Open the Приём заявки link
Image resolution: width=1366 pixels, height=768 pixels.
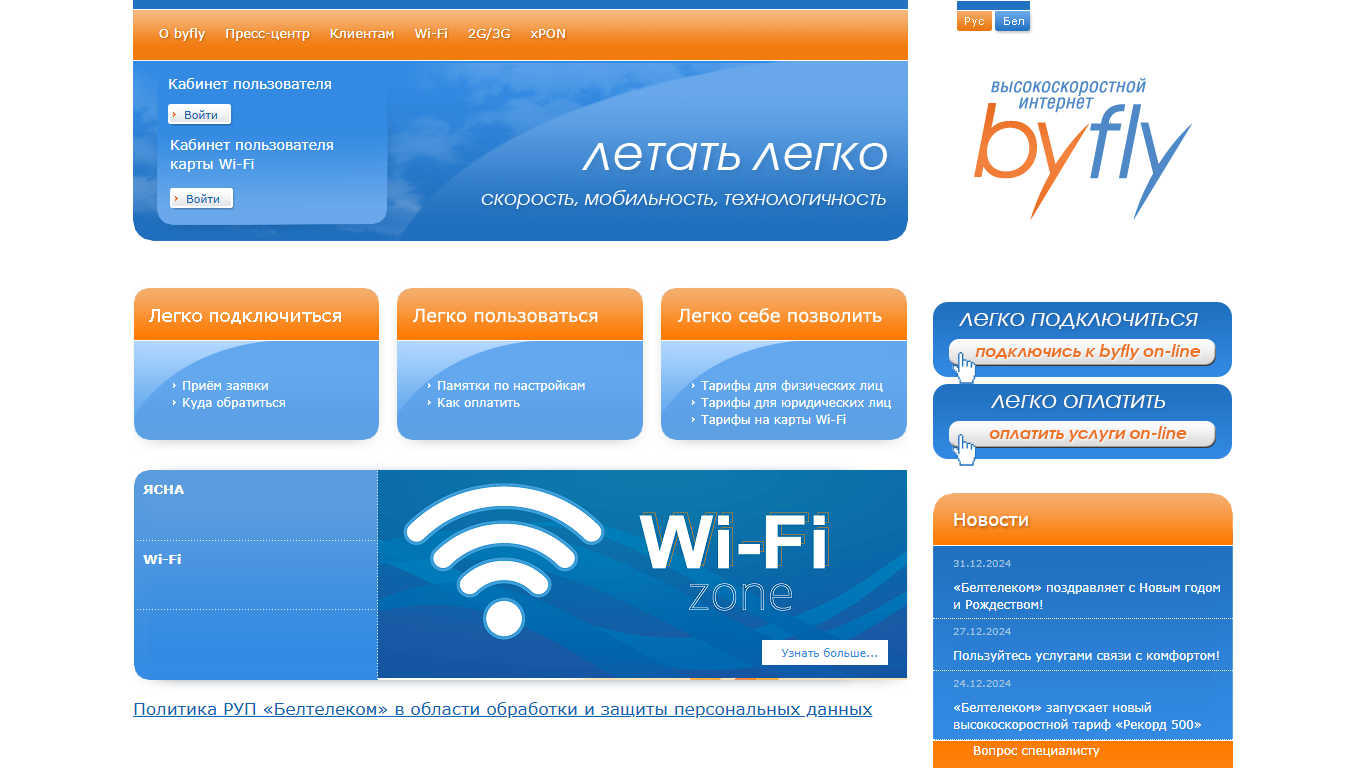225,385
